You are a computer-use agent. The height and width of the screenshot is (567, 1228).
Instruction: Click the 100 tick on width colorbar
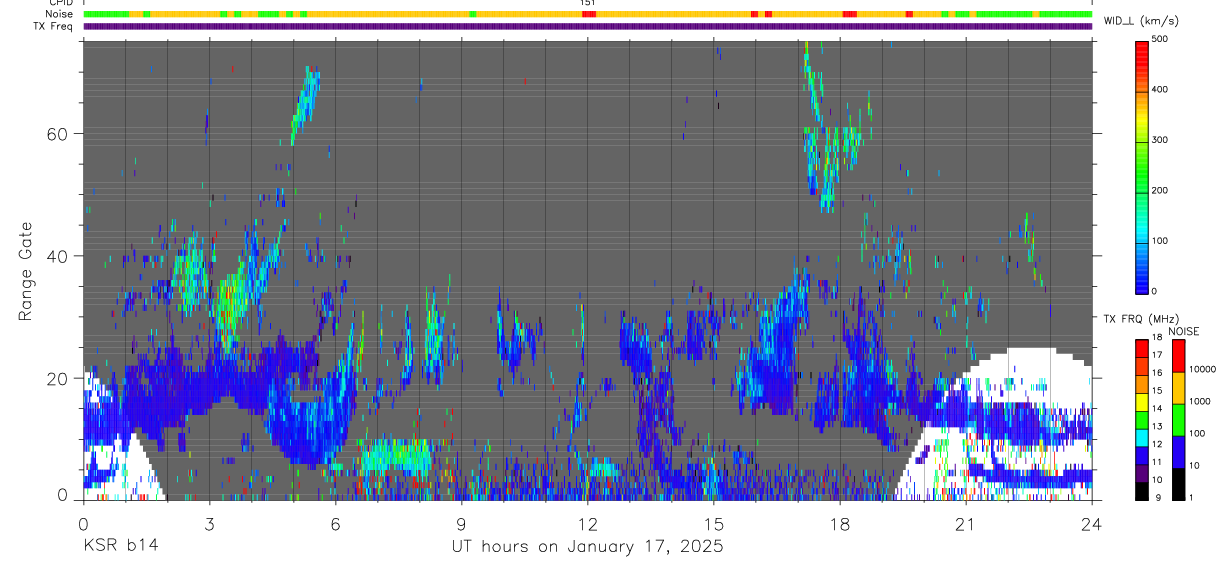coord(1160,241)
